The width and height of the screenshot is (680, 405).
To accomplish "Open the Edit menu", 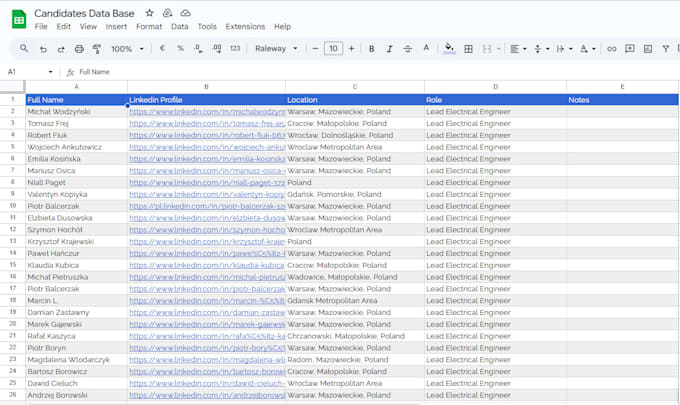I will tap(63, 27).
